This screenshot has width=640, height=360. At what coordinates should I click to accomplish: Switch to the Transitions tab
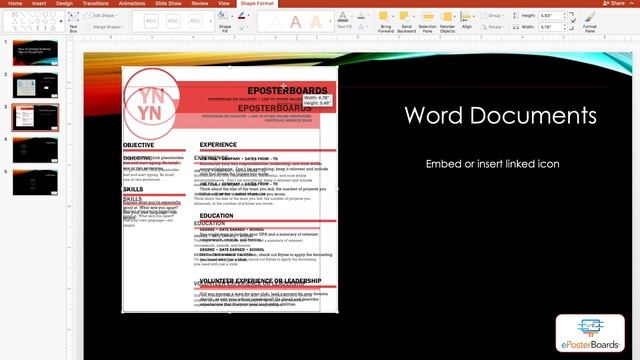[96, 3]
